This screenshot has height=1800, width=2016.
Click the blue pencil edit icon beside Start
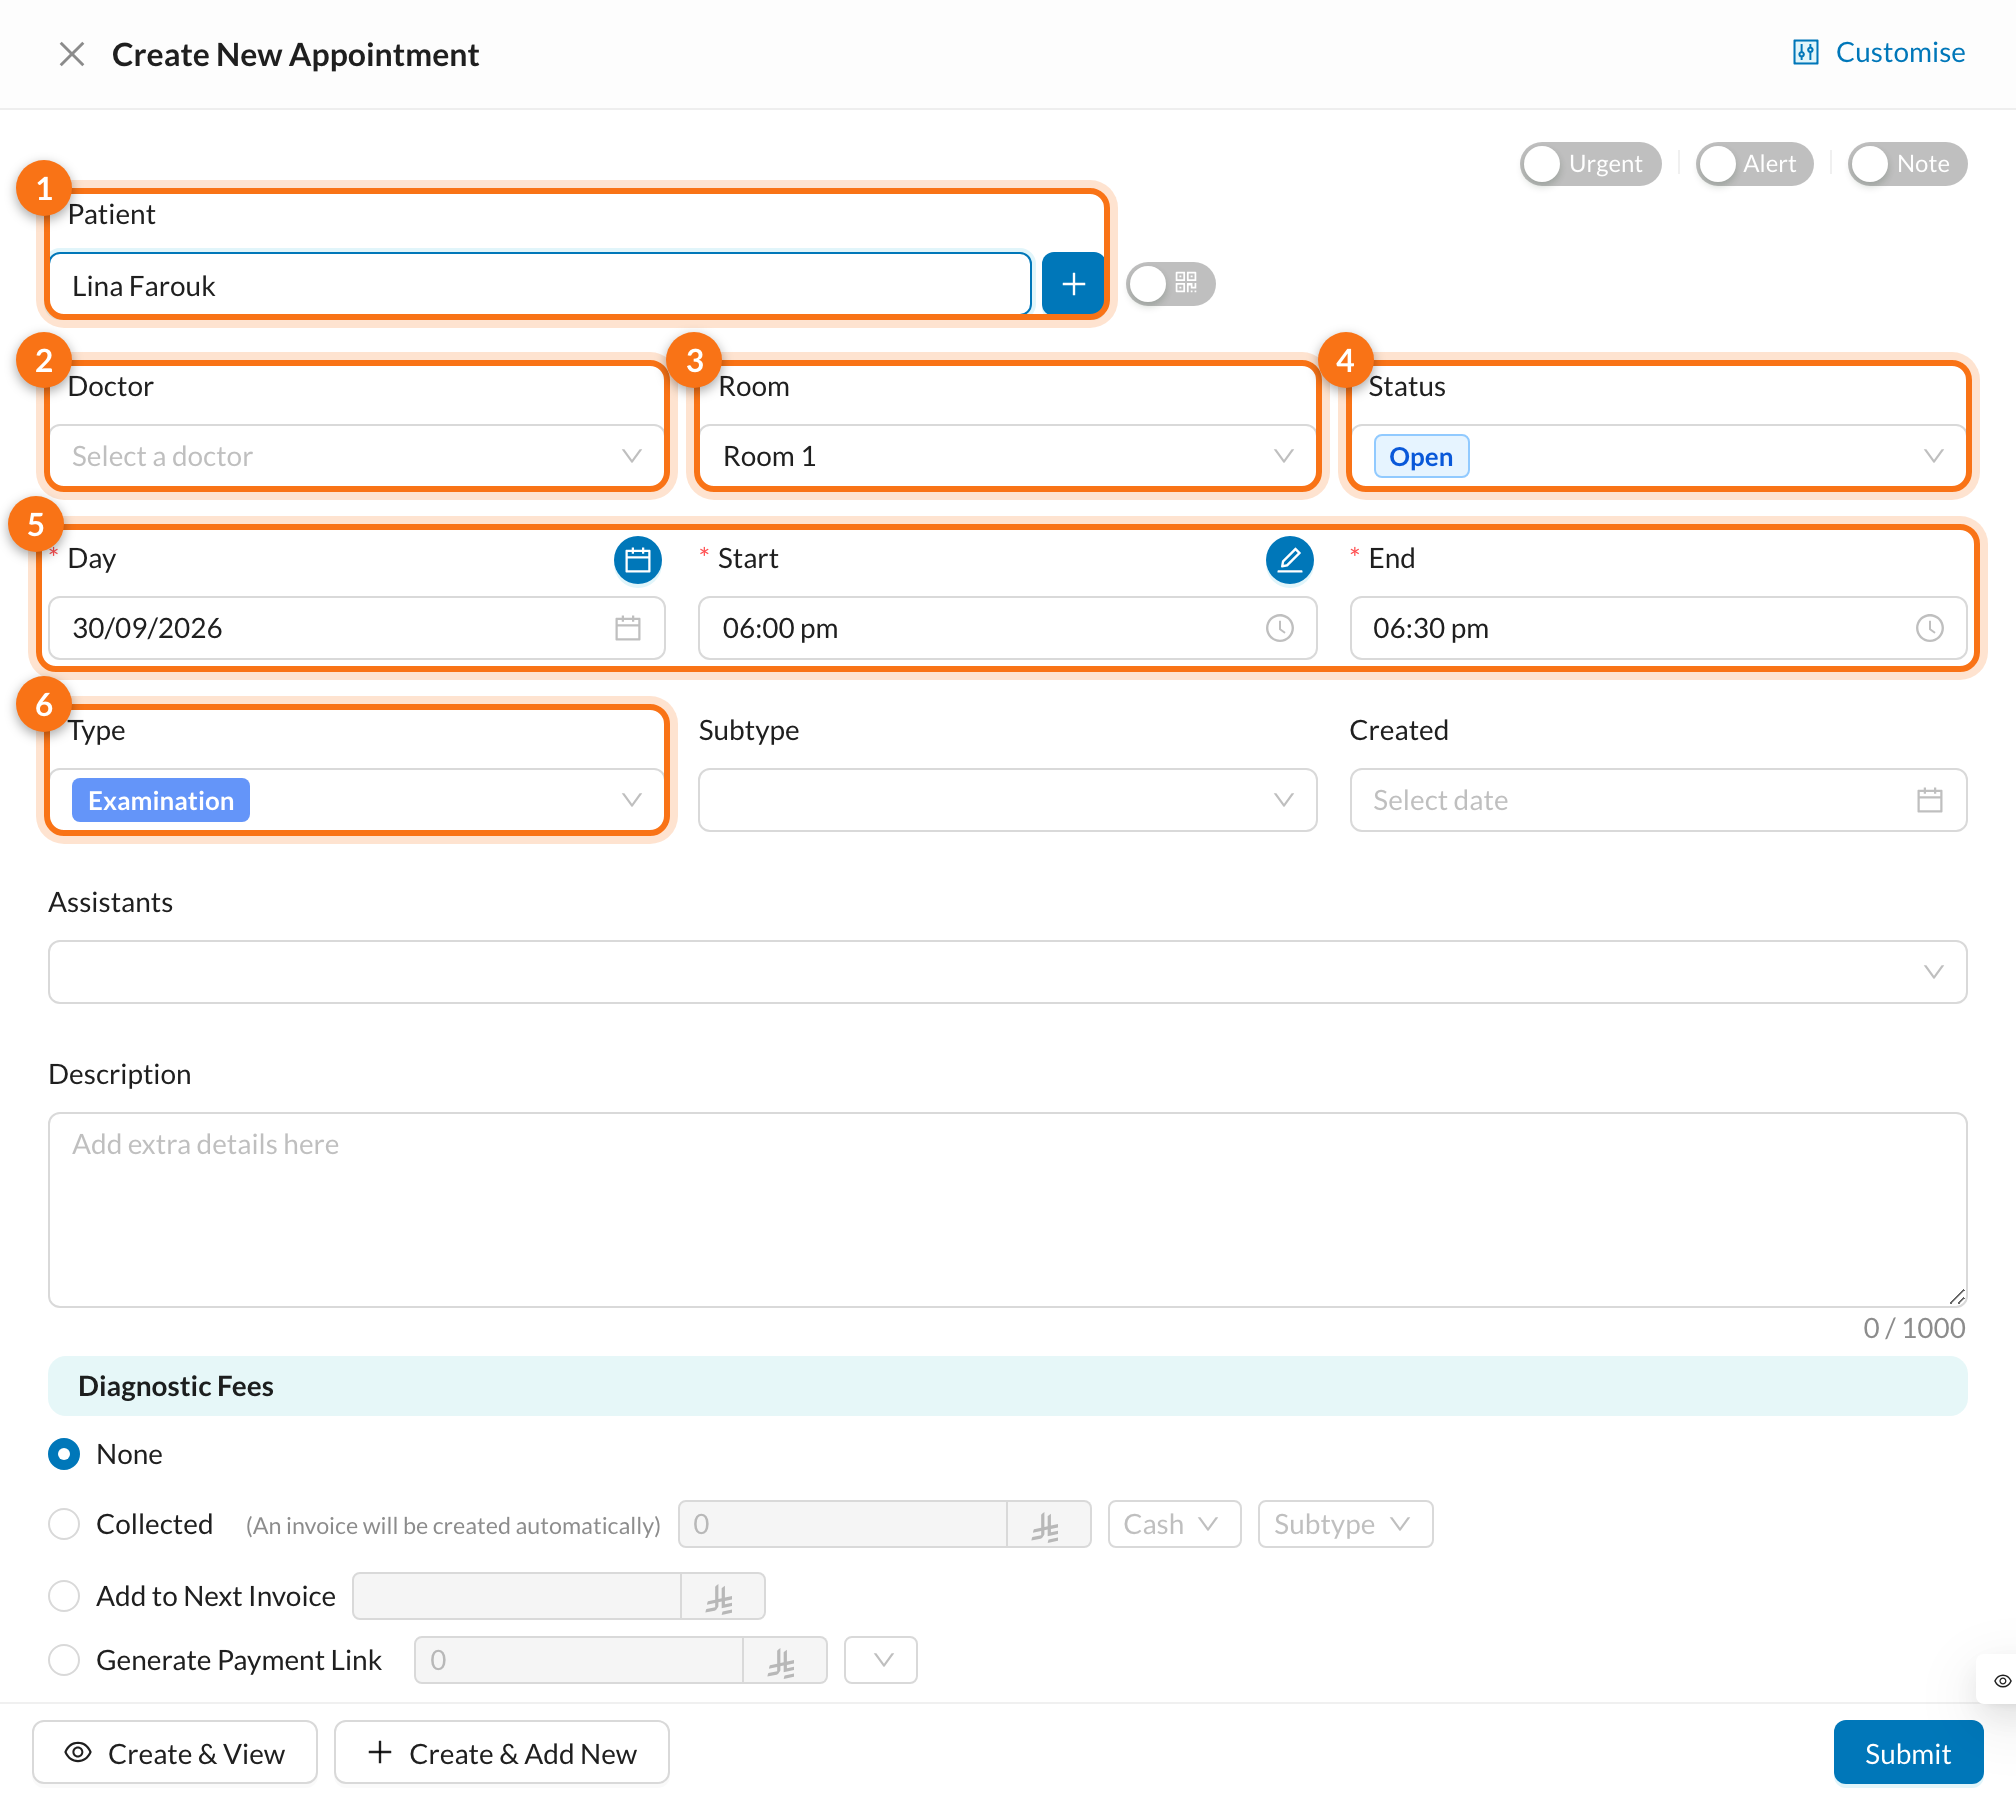coord(1289,560)
